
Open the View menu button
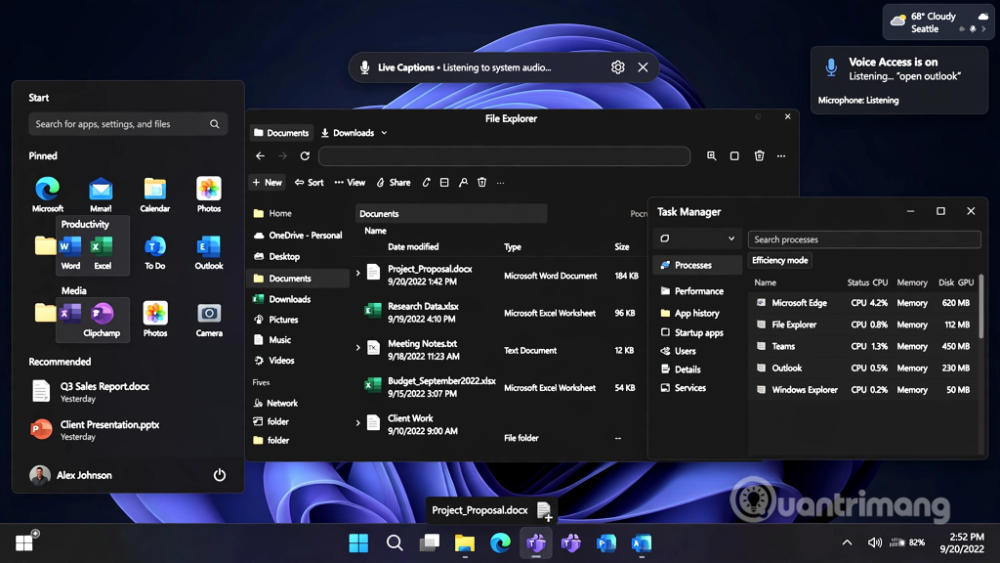[349, 182]
